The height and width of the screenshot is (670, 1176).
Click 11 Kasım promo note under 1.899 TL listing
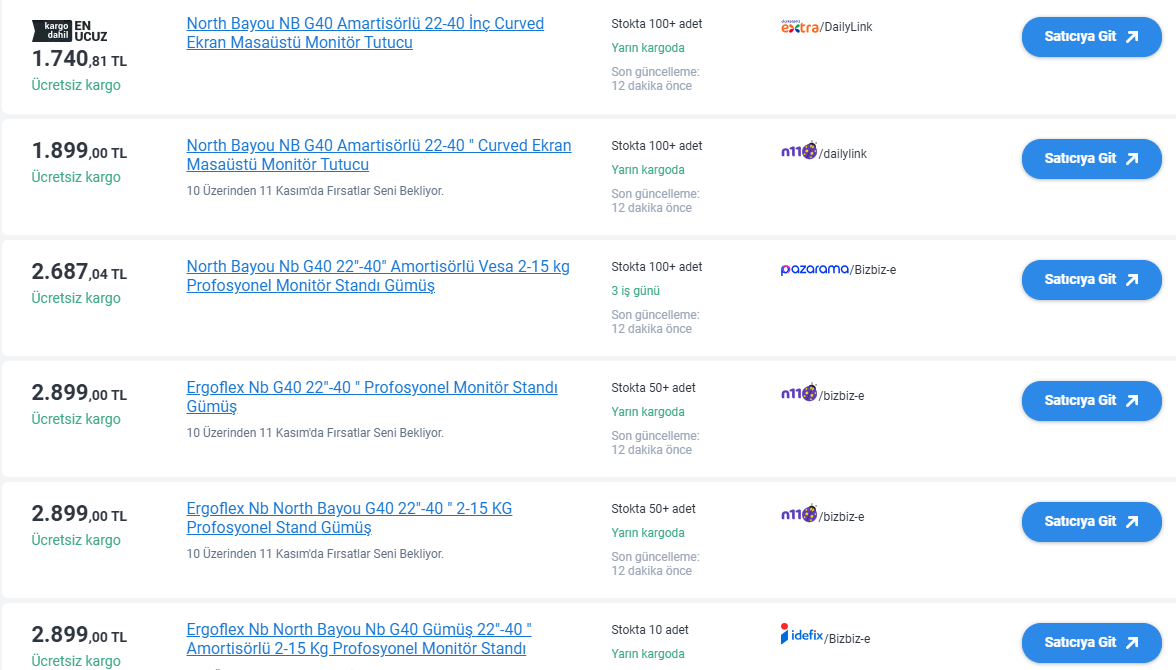(315, 191)
